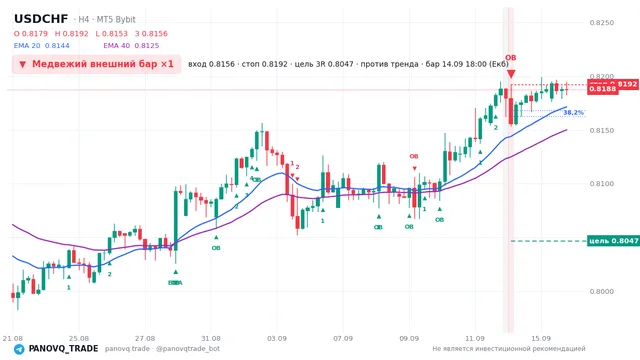Click the 0.8100 price axis label

pos(602,184)
